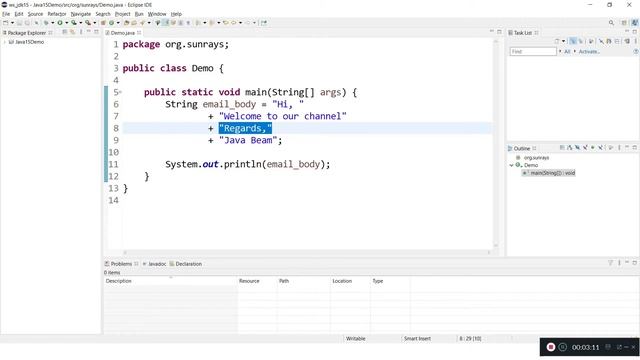Collapse main method via line 5 fold marker
The height and width of the screenshot is (360, 640).
click(120, 92)
